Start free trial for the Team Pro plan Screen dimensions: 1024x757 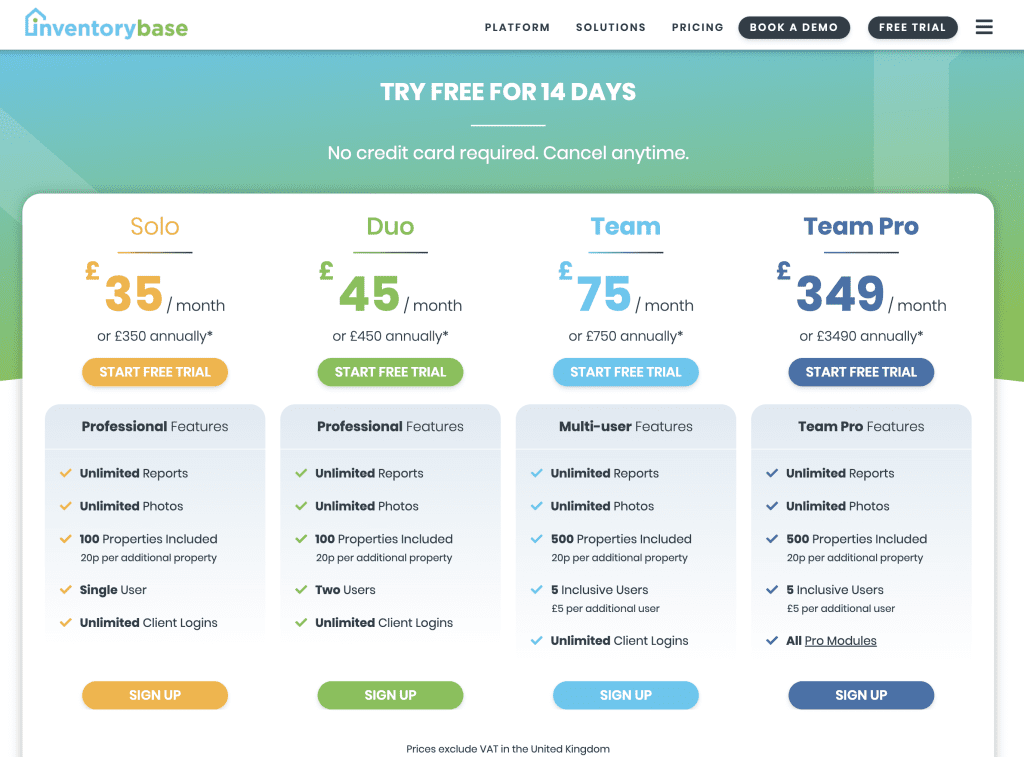[861, 371]
